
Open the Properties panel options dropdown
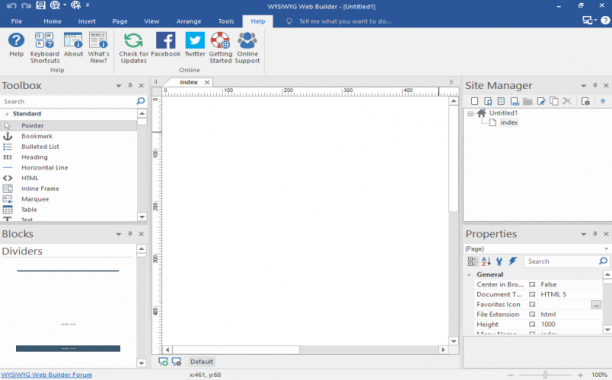584,234
